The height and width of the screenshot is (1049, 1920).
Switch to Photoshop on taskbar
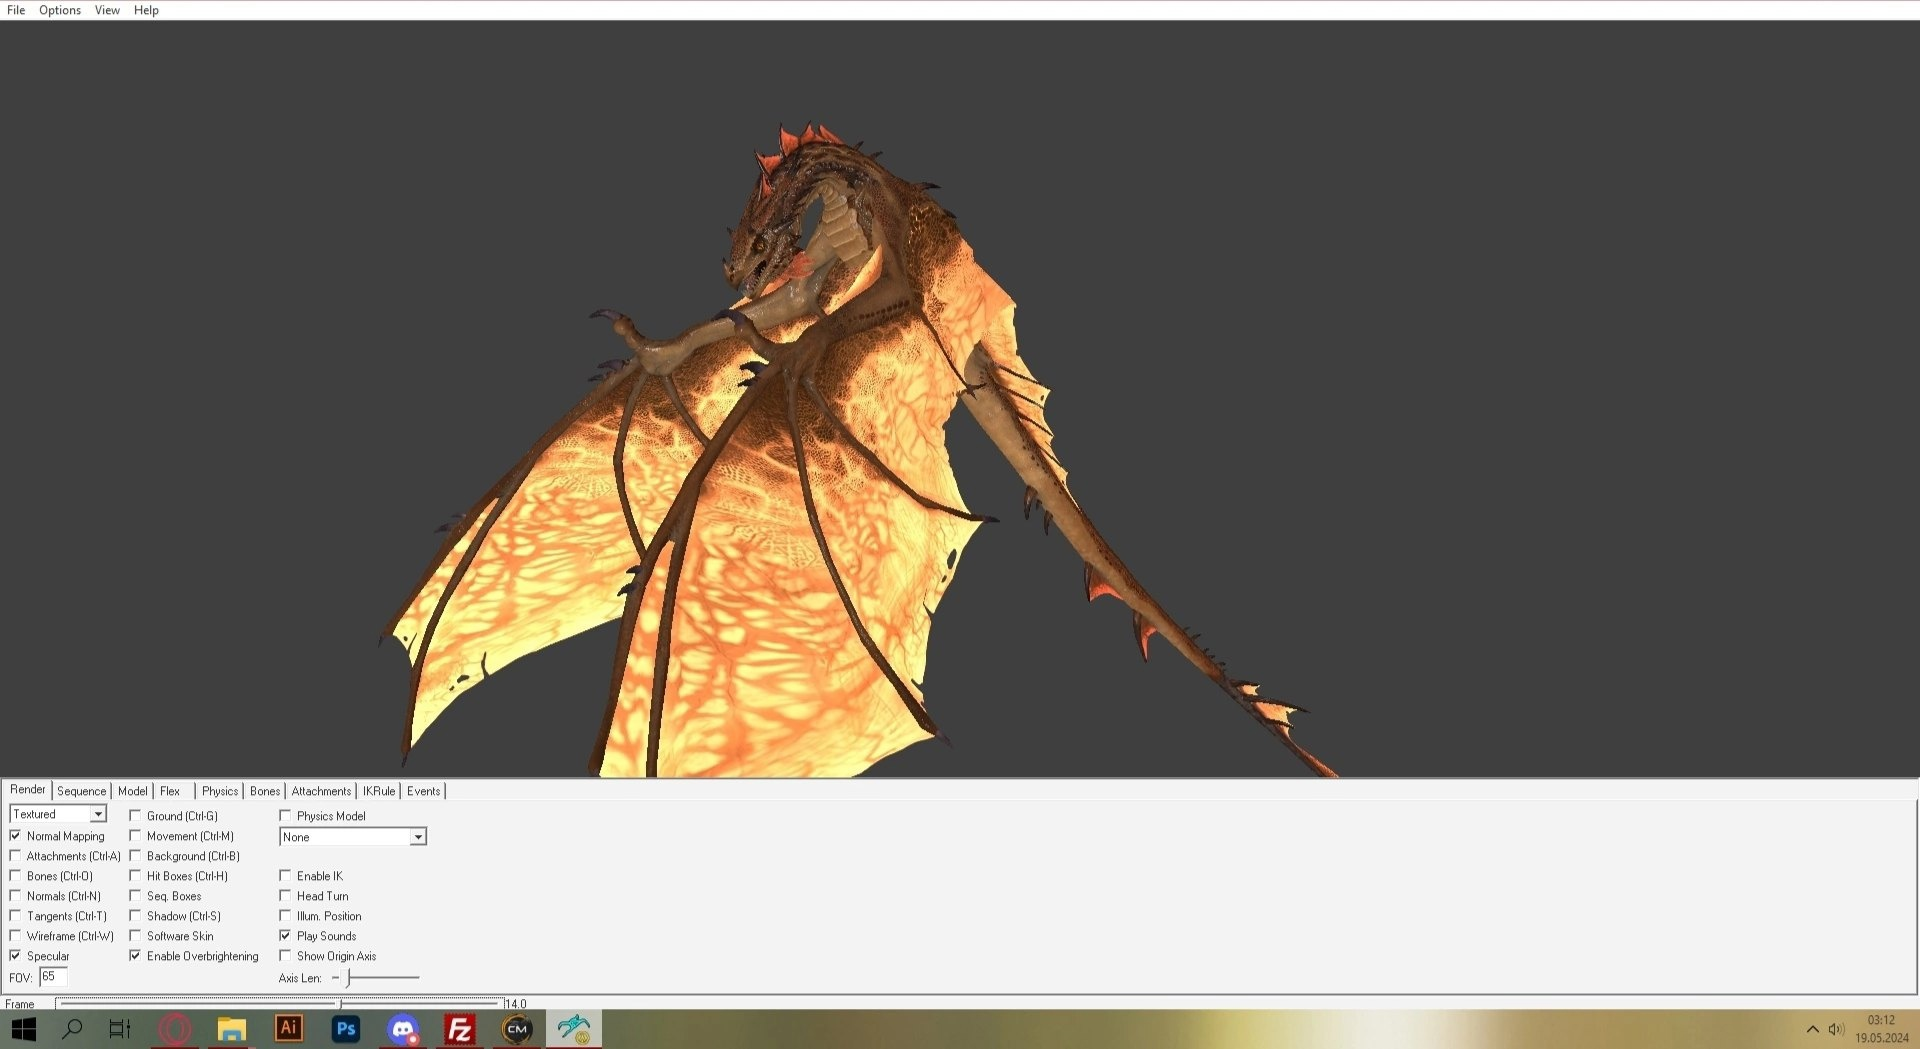[346, 1028]
